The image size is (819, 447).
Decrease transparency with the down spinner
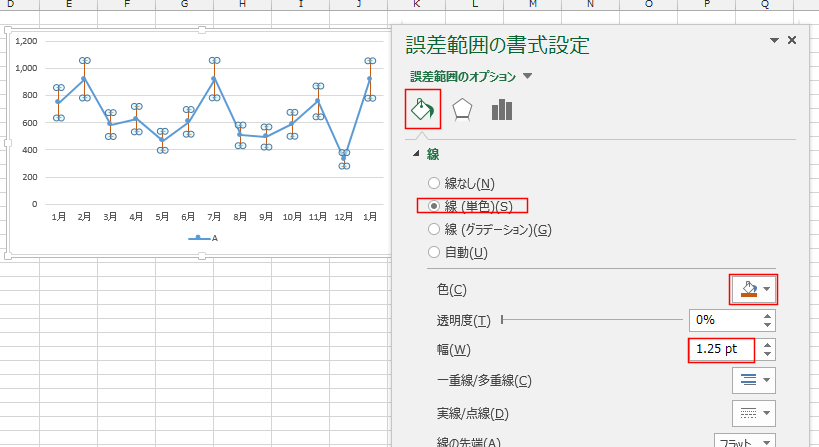pos(767,325)
